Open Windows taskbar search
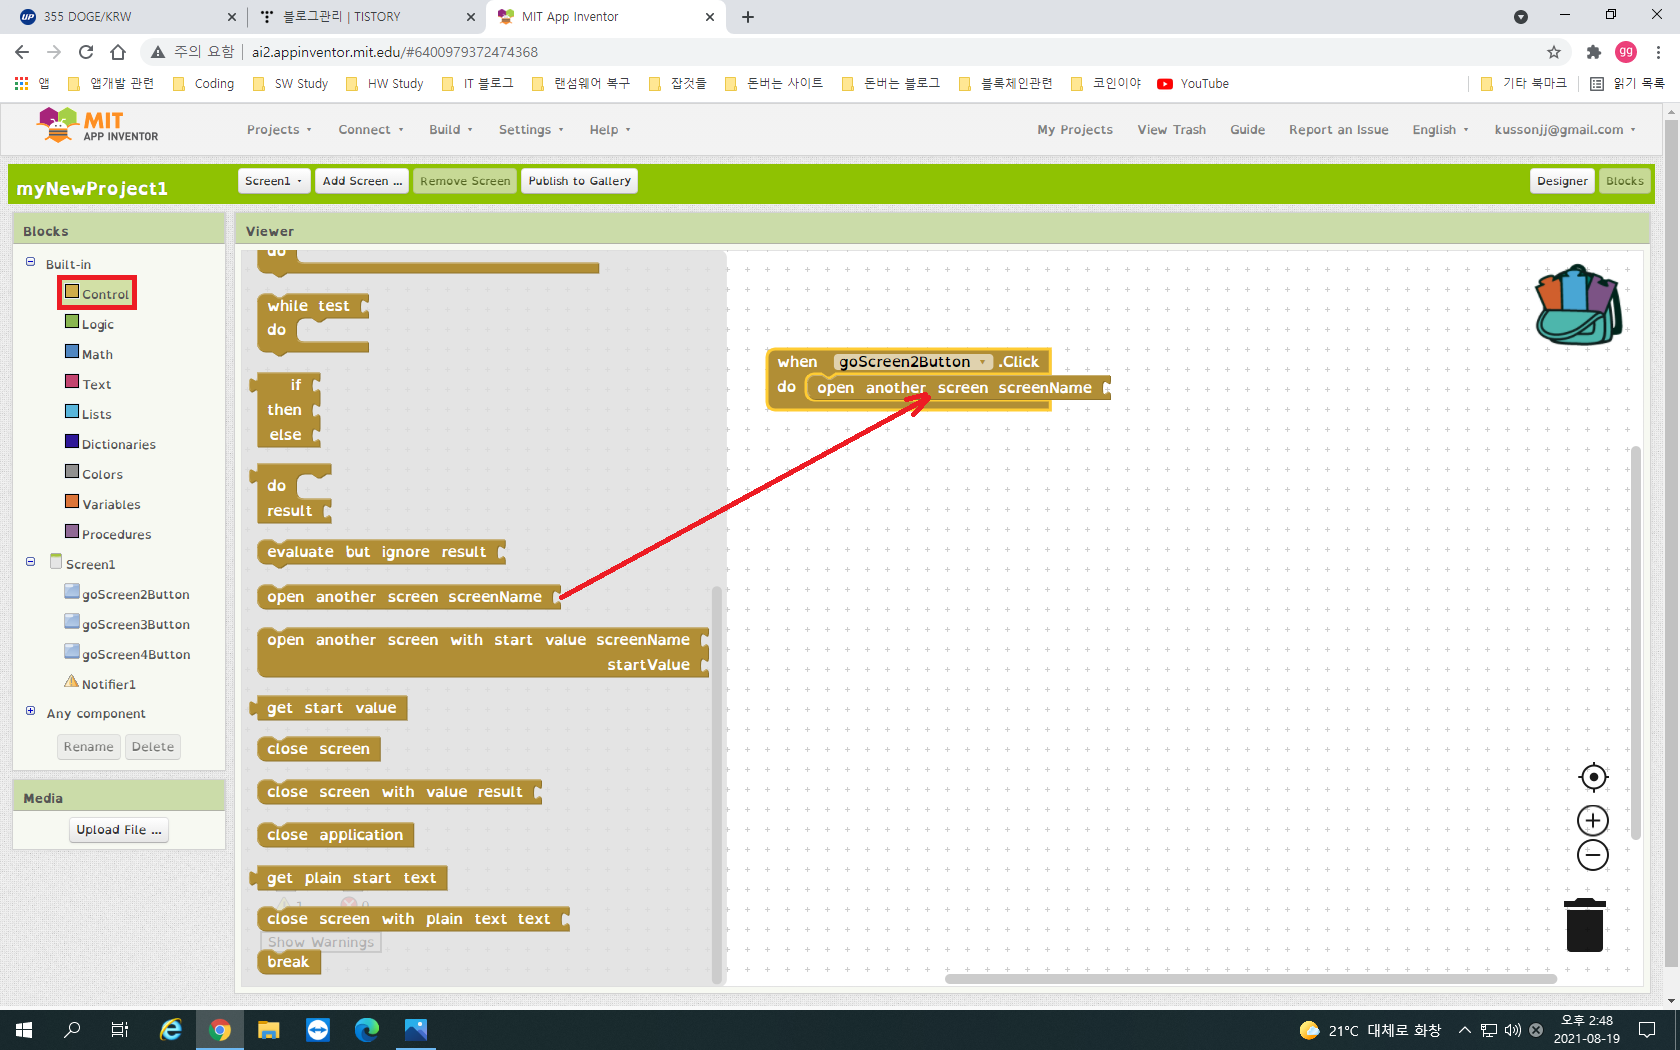The height and width of the screenshot is (1050, 1680). click(x=72, y=1030)
